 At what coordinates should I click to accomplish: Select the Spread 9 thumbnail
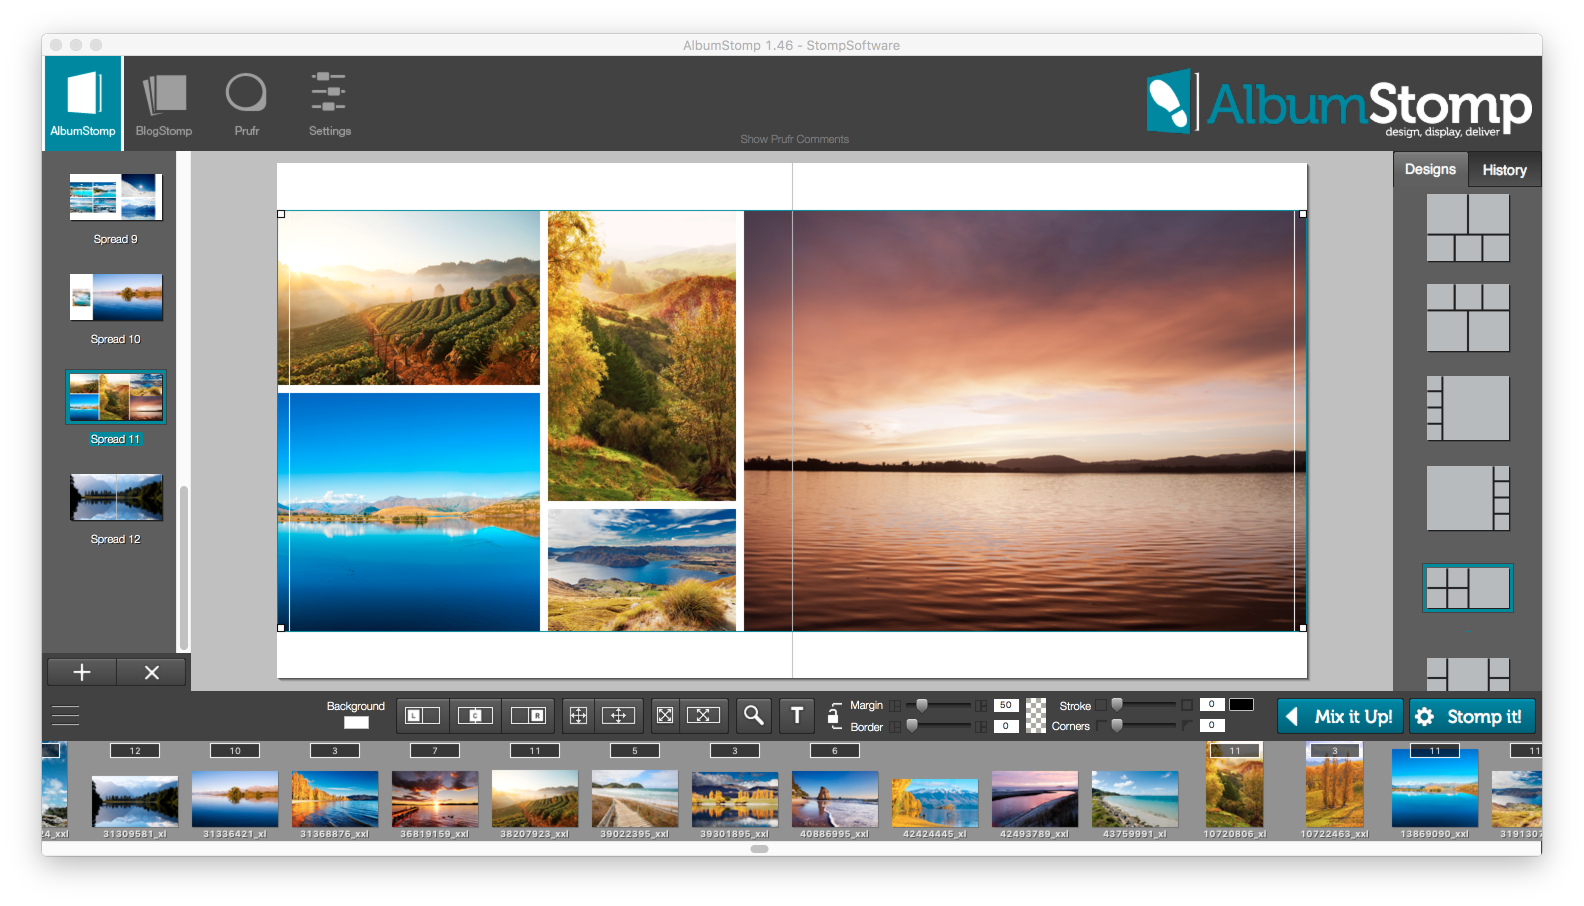pos(116,197)
